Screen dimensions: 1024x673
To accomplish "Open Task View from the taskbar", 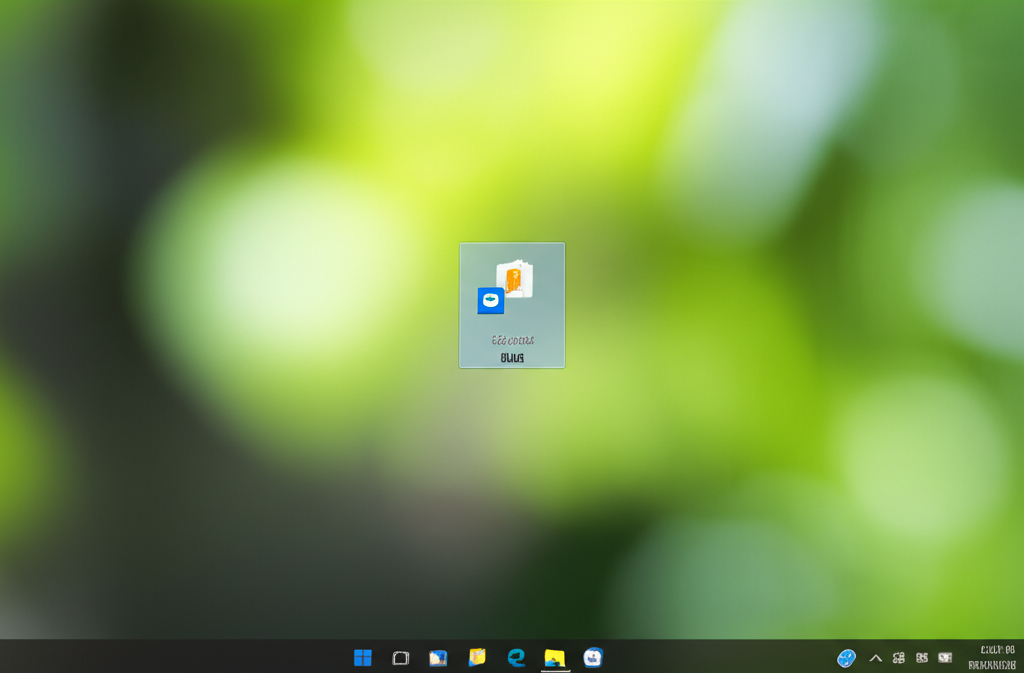I will click(401, 657).
